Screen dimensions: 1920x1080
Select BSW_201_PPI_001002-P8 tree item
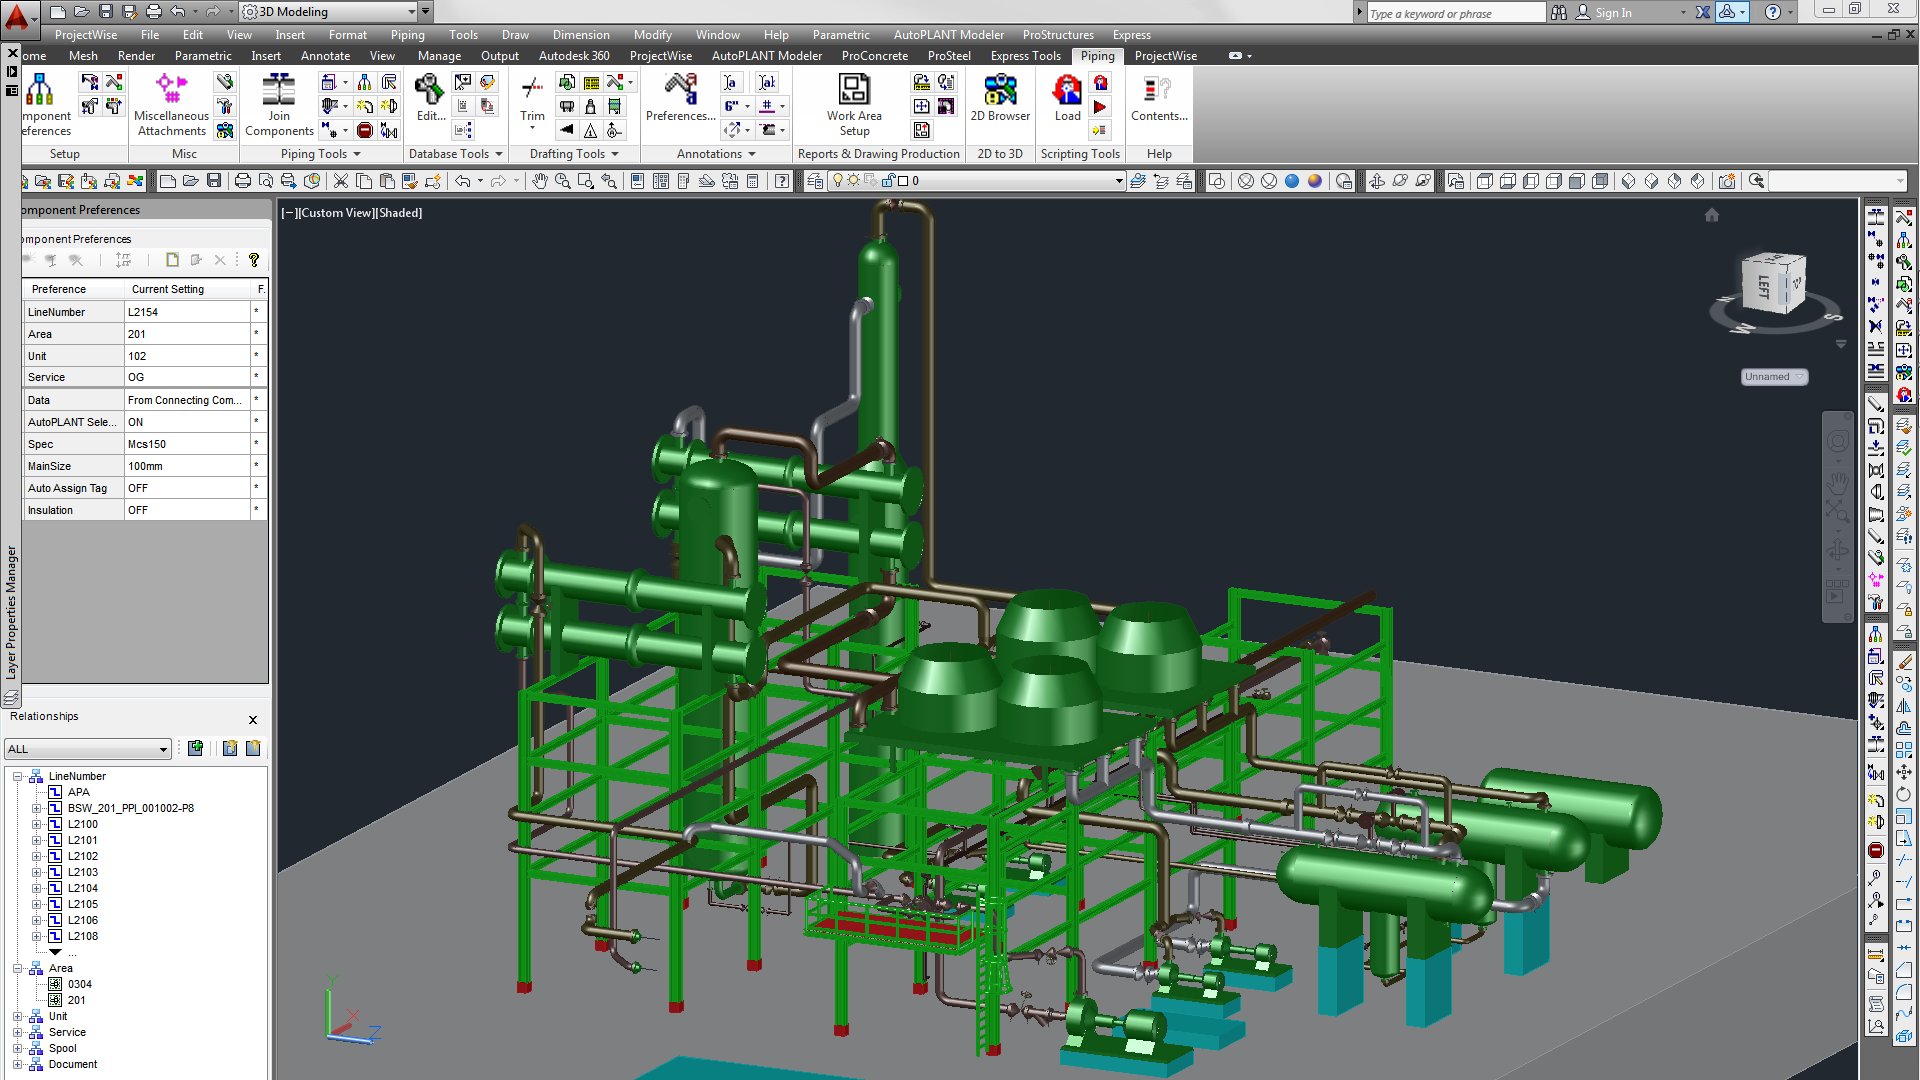(x=131, y=808)
